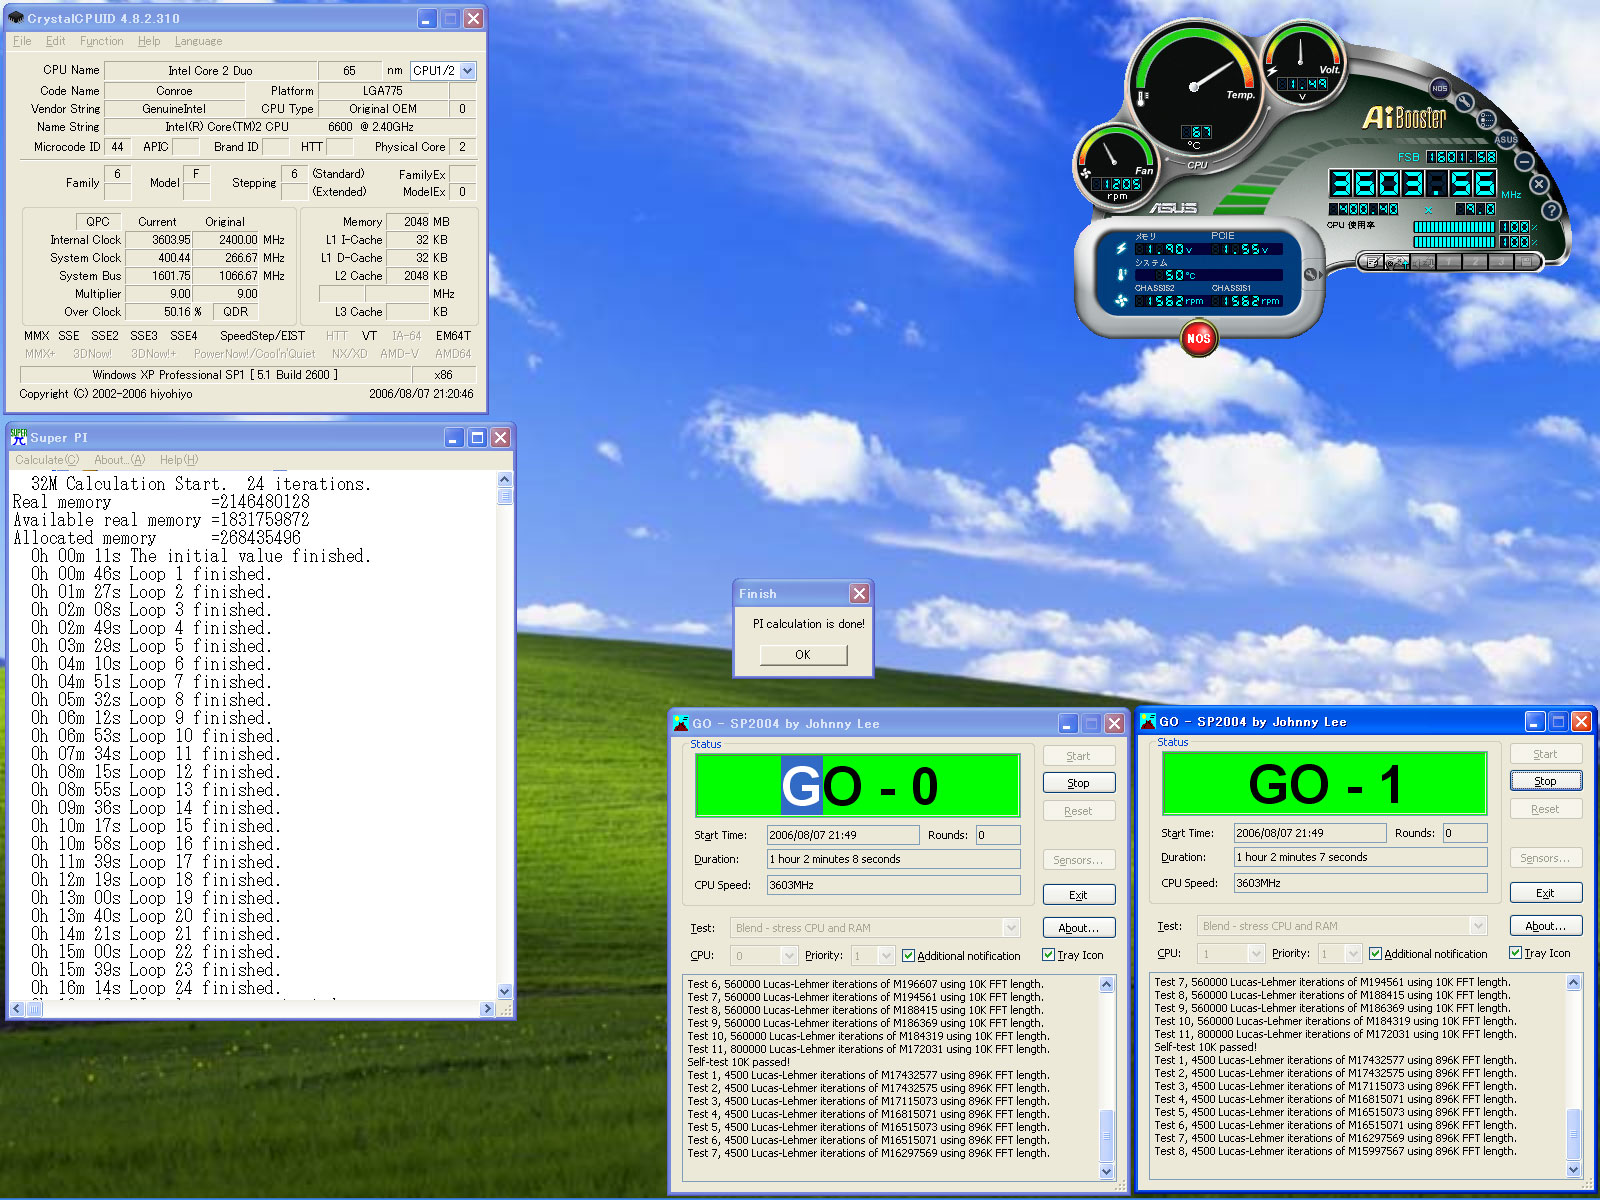This screenshot has height=1200, width=1600.
Task: Select AiBooster profile 3 button
Action: [x=1501, y=261]
